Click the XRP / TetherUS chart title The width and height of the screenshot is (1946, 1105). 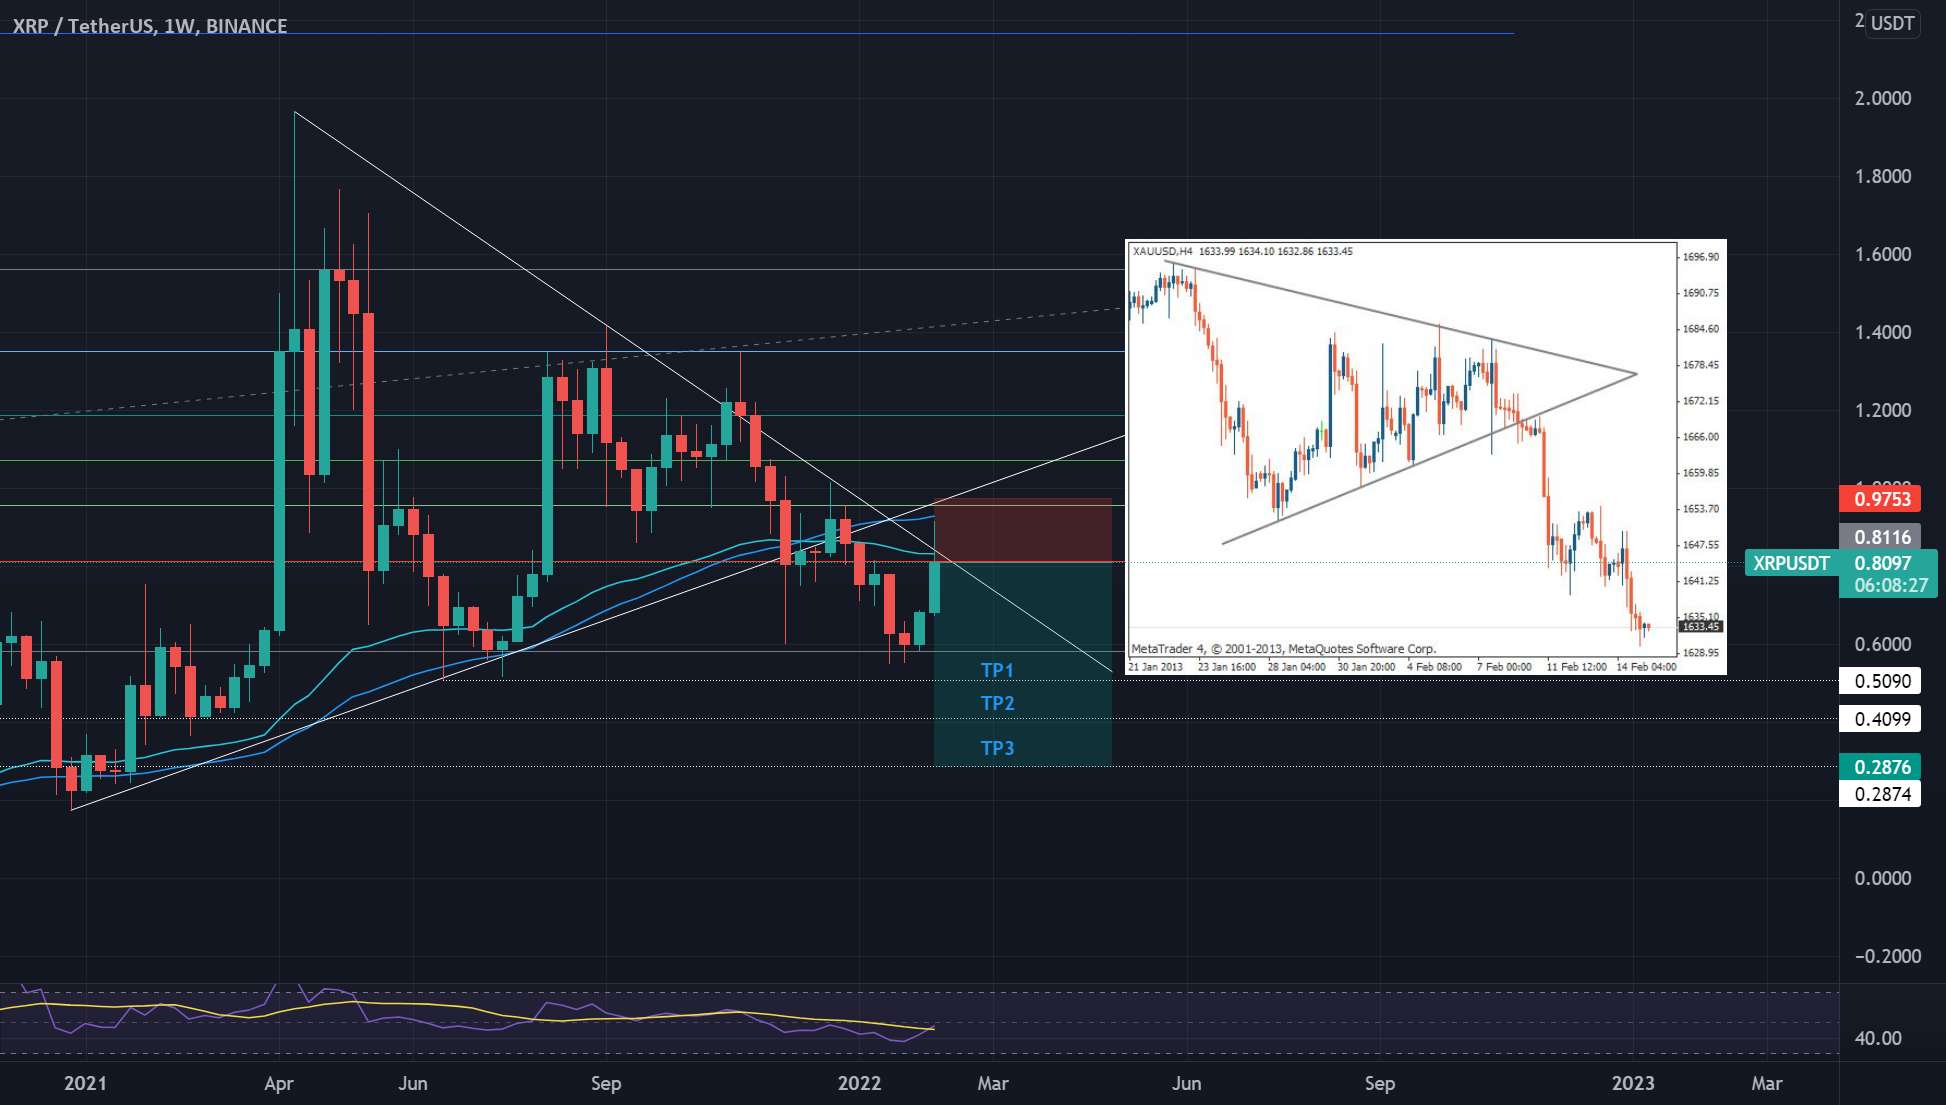[150, 26]
